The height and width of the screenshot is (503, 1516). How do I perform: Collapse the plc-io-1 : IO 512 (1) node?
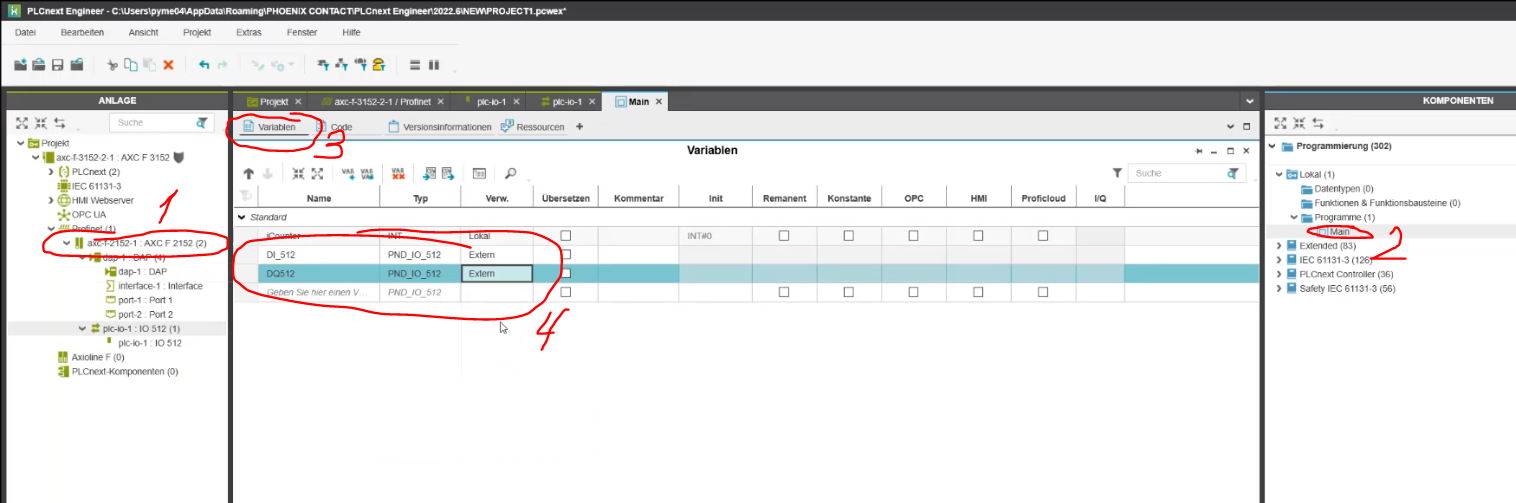(82, 328)
